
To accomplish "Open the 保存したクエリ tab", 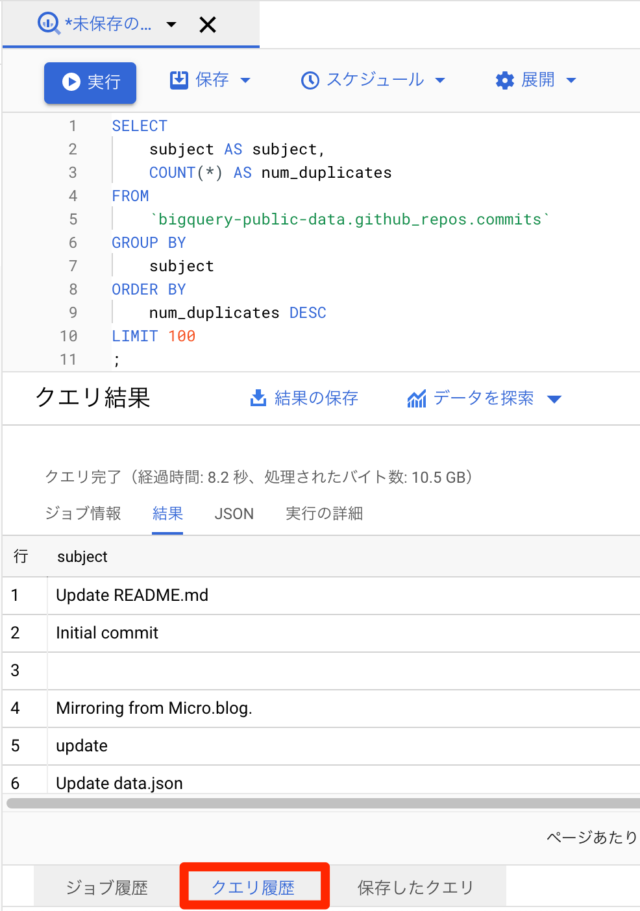I will tap(415, 887).
